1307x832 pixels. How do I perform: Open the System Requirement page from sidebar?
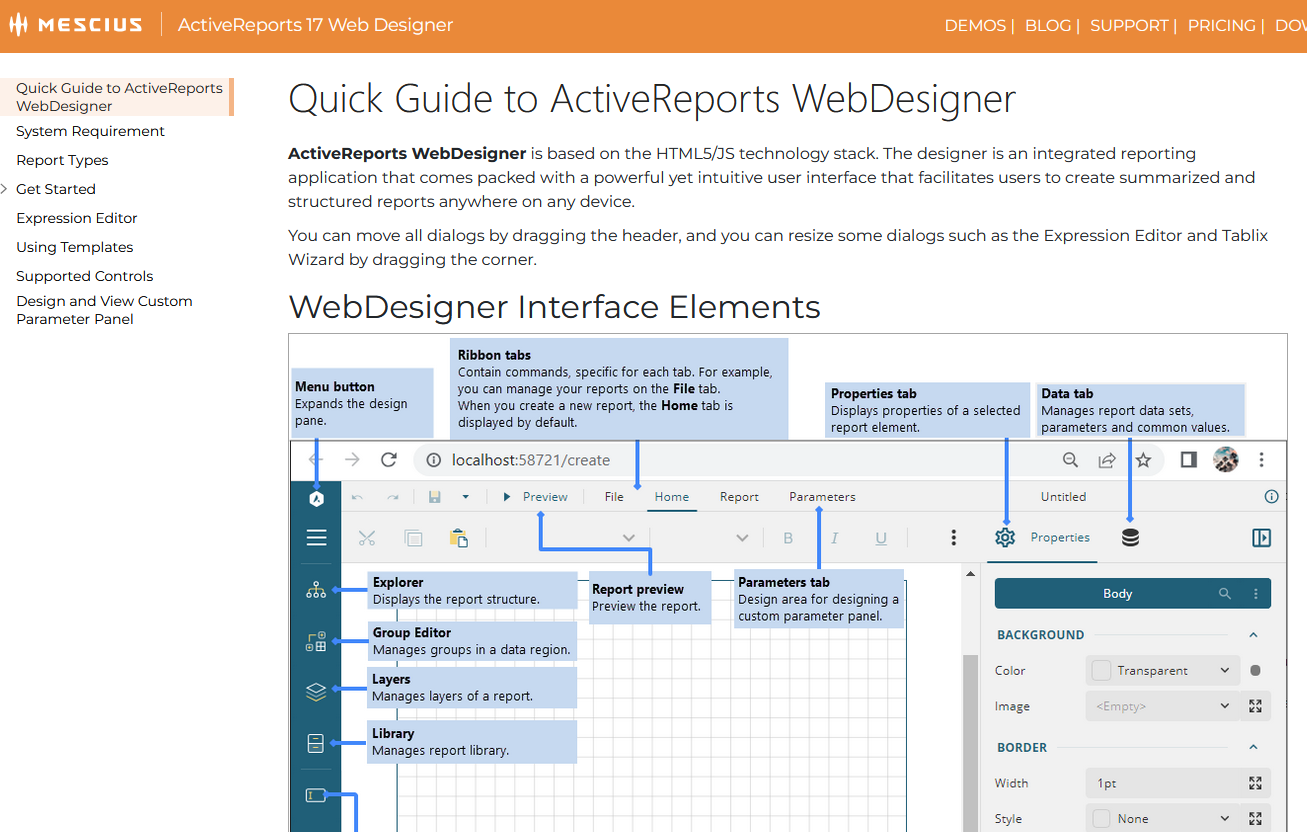point(90,131)
